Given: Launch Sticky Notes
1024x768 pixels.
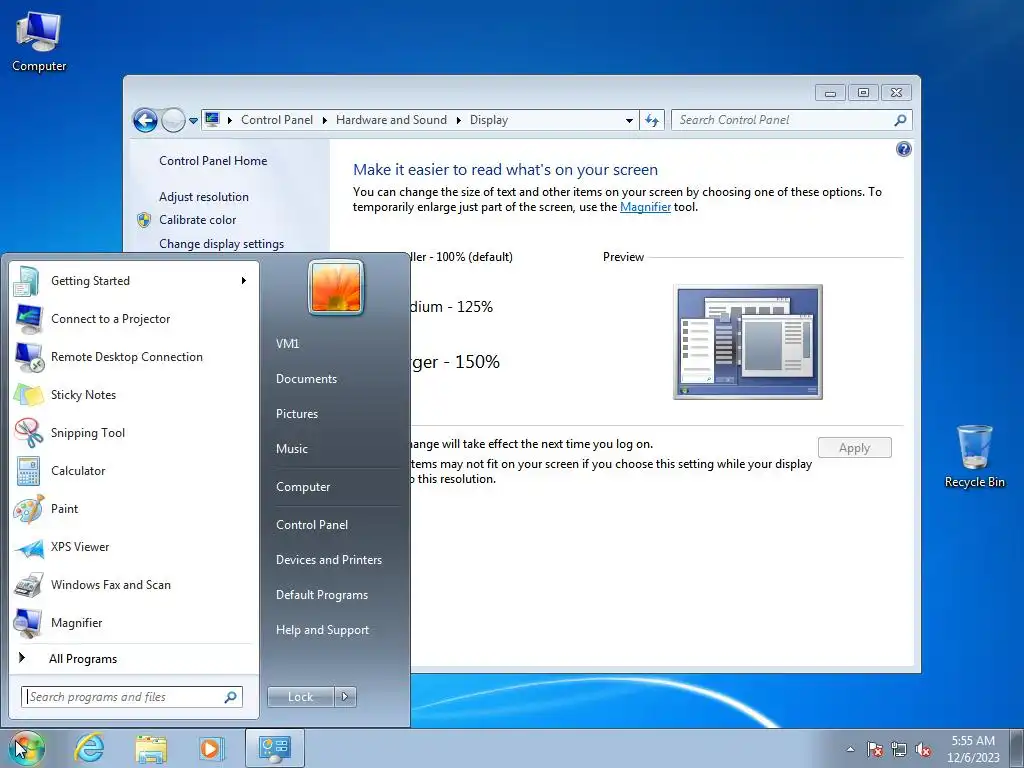Looking at the screenshot, I should point(134,394).
